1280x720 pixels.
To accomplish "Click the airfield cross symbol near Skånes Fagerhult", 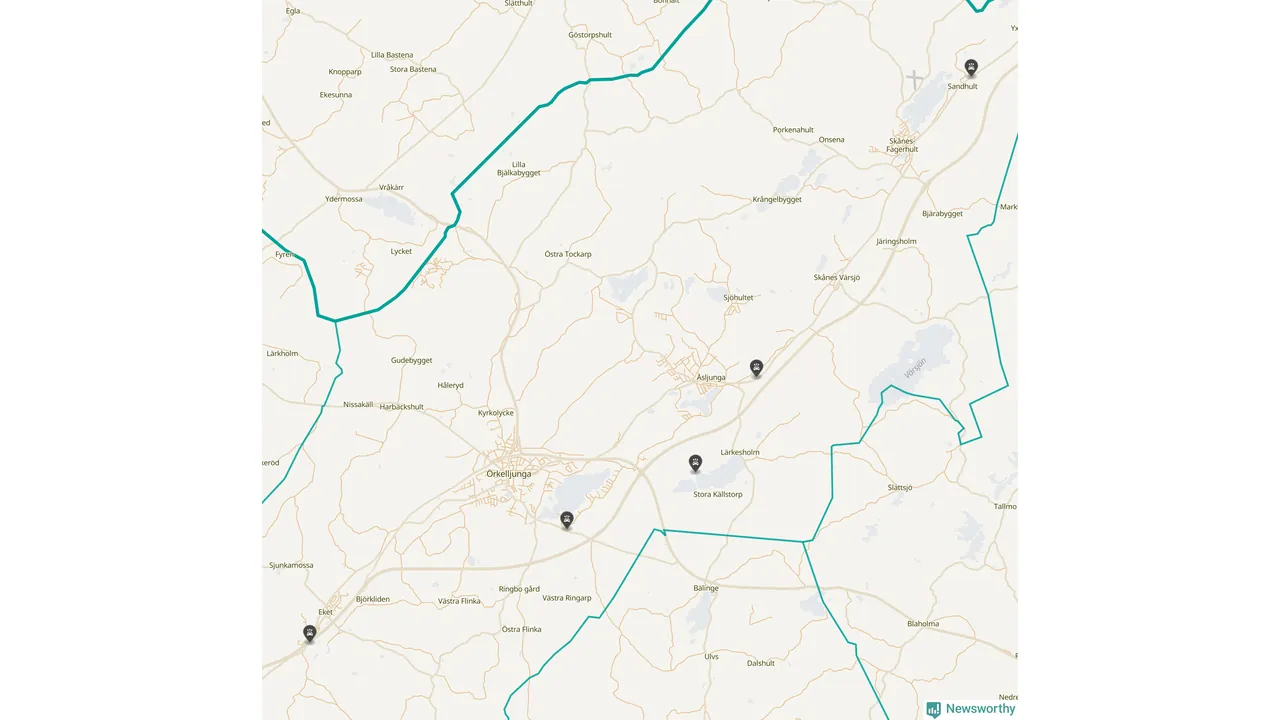I will tap(915, 79).
